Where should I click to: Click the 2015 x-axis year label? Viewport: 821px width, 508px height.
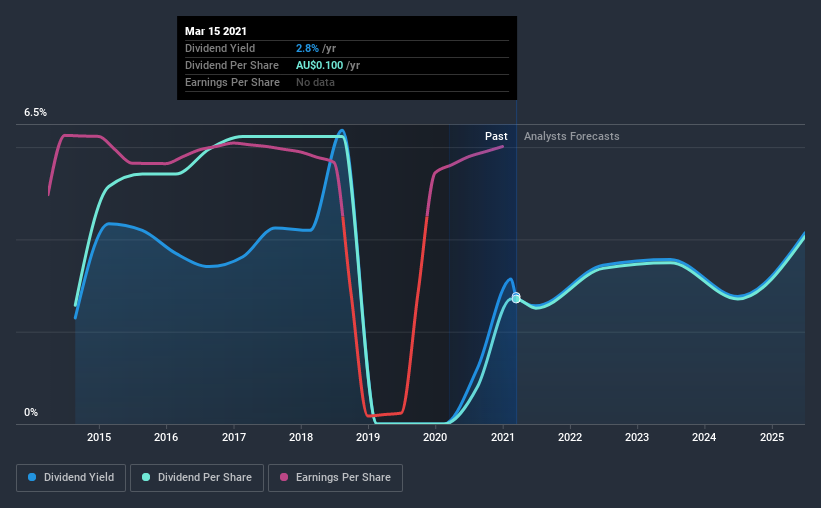(x=99, y=437)
